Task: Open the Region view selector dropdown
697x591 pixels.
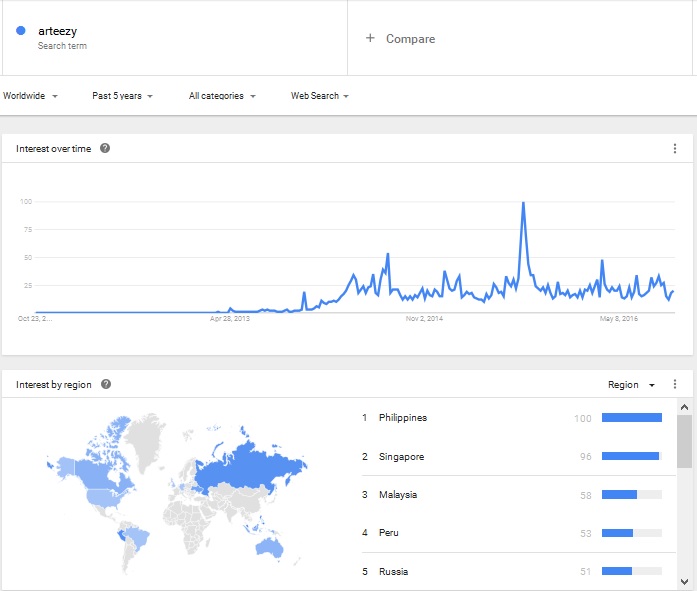Action: tap(631, 385)
